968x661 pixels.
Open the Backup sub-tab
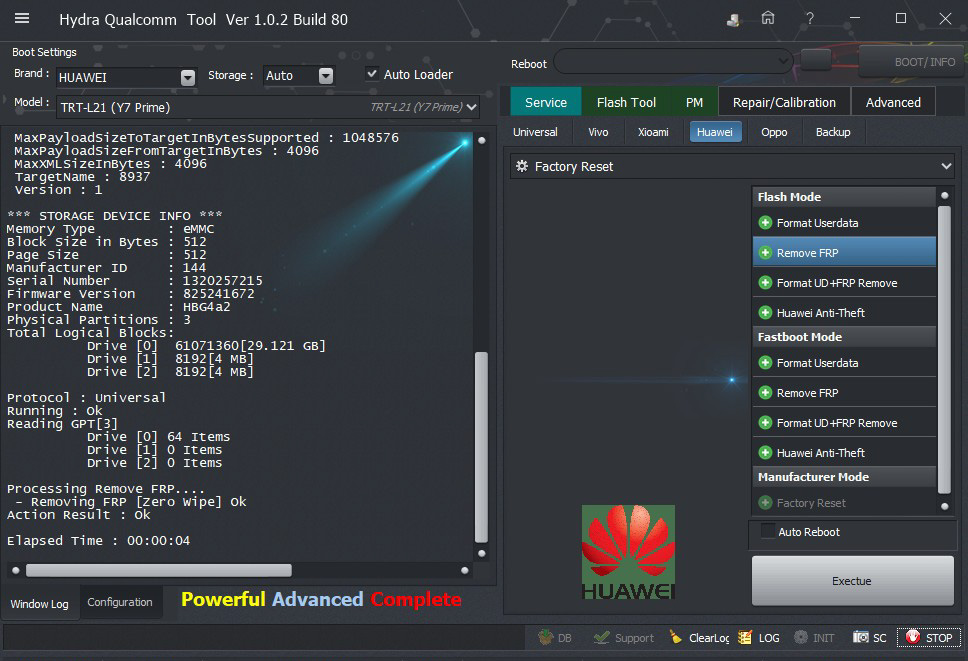tap(833, 132)
